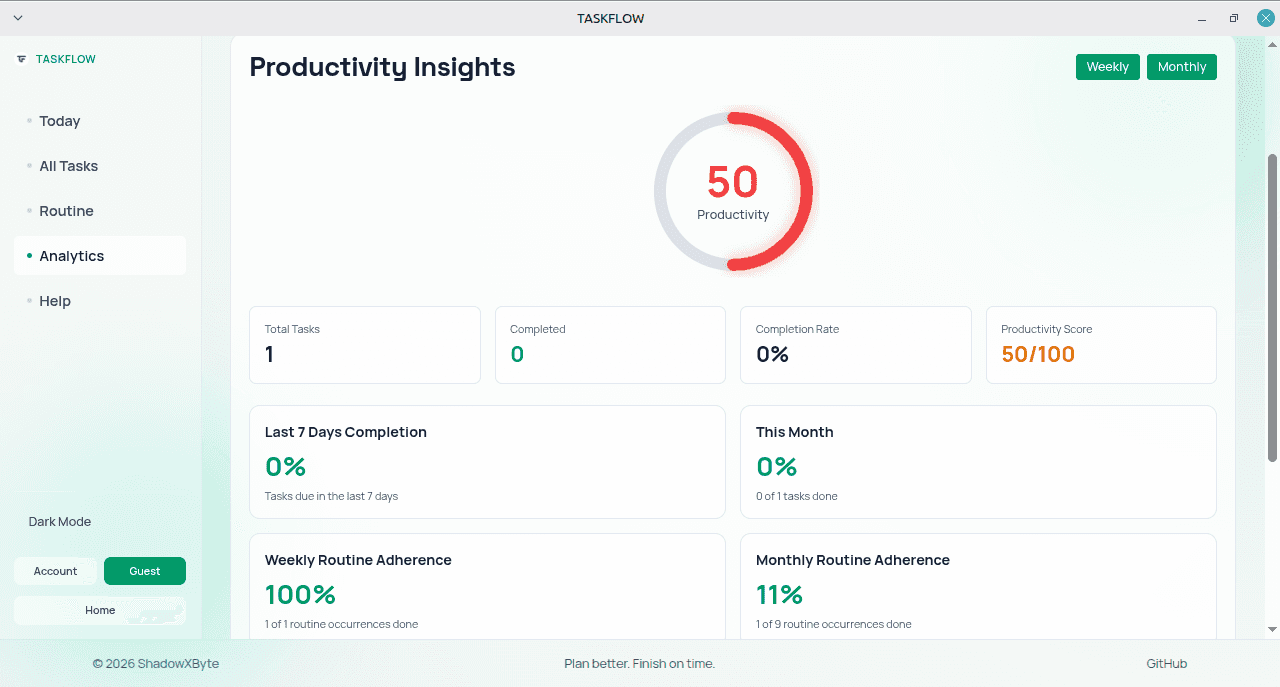Toggle Dark Mode

click(x=60, y=522)
